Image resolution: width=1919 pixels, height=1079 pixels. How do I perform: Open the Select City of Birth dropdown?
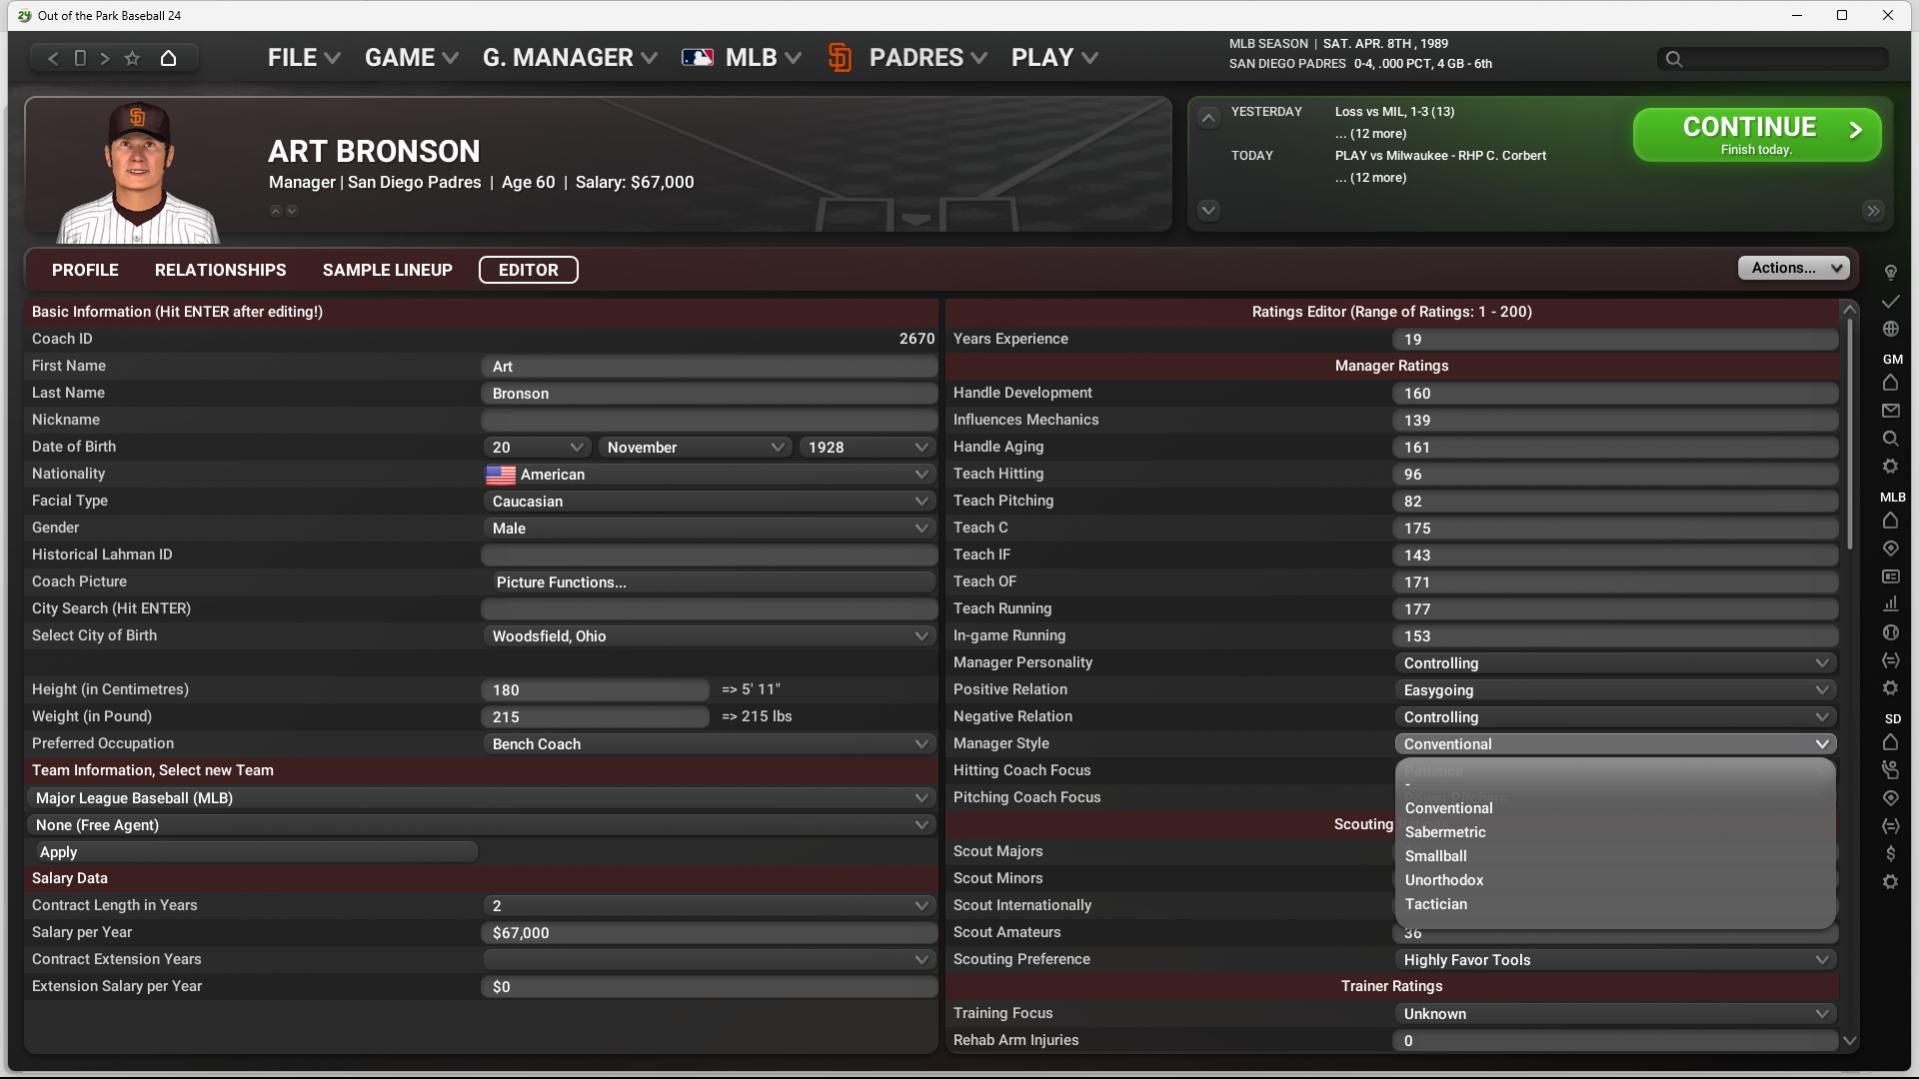point(708,636)
